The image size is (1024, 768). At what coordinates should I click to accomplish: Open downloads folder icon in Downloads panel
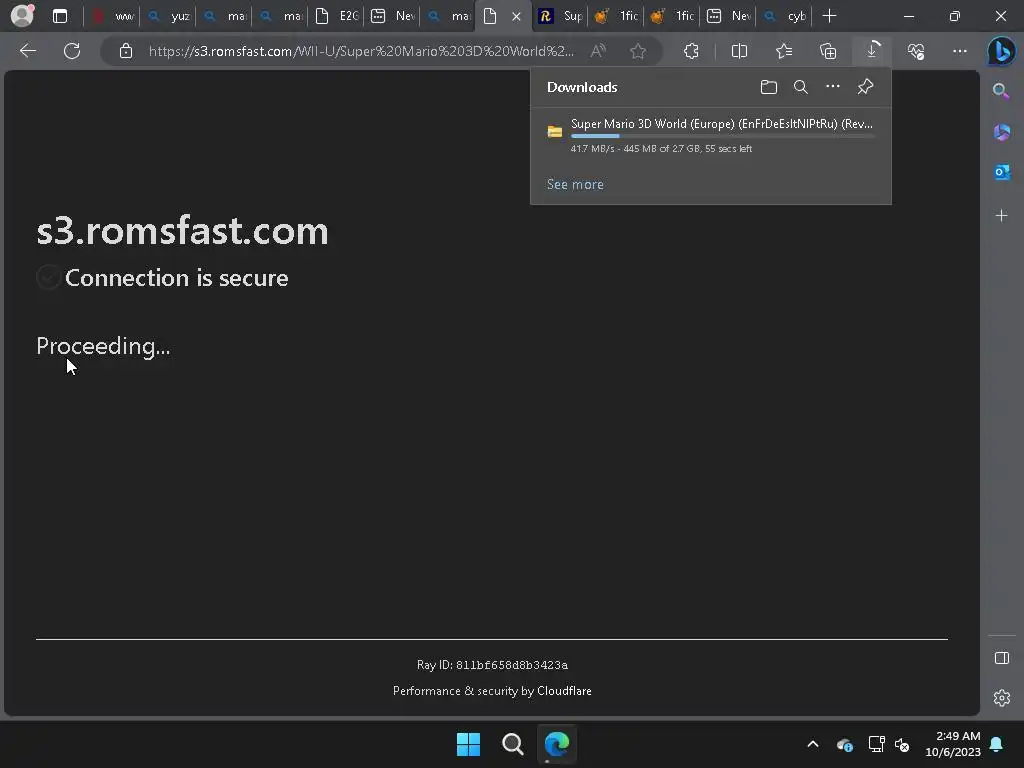click(x=769, y=87)
